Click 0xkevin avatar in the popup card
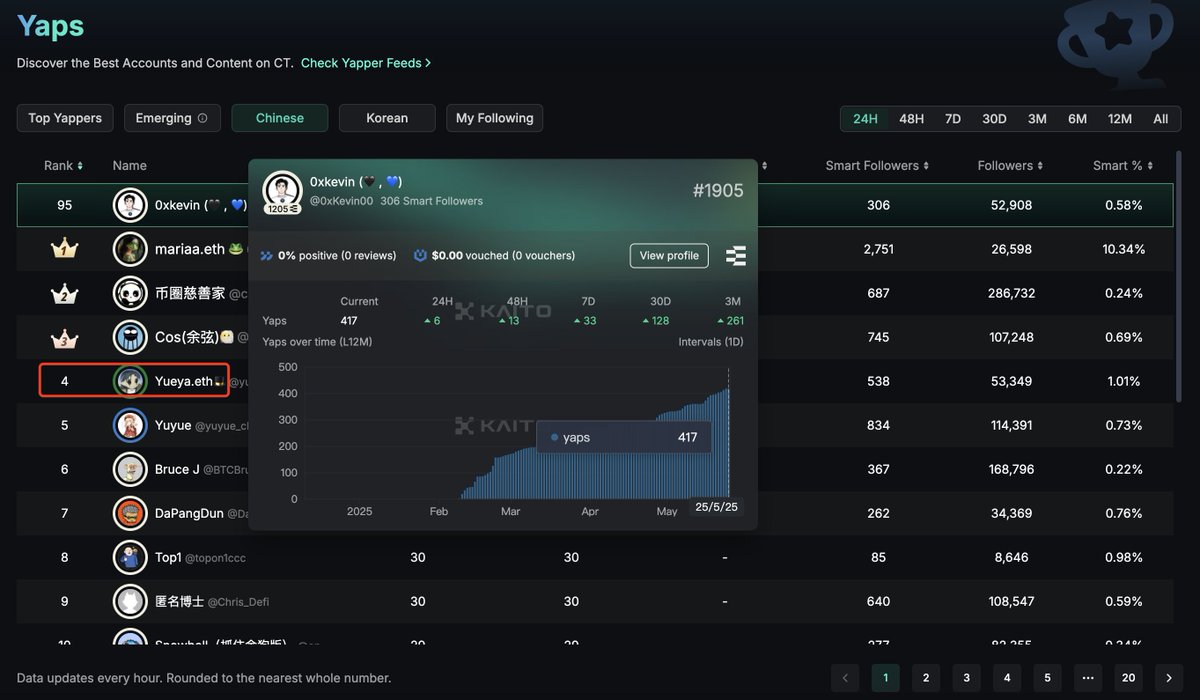1200x700 pixels. [282, 192]
